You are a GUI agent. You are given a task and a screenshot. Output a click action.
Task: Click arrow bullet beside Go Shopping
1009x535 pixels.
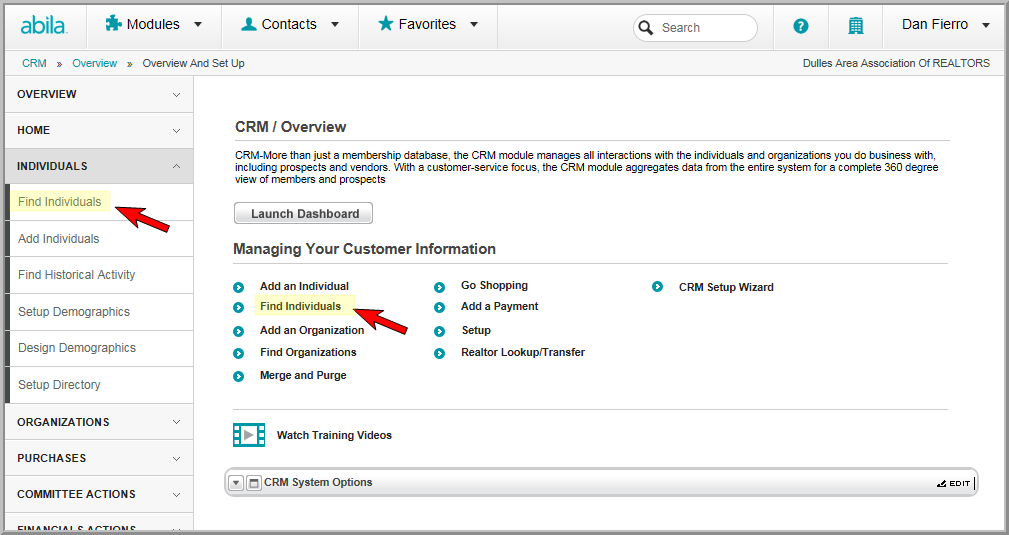coord(440,287)
